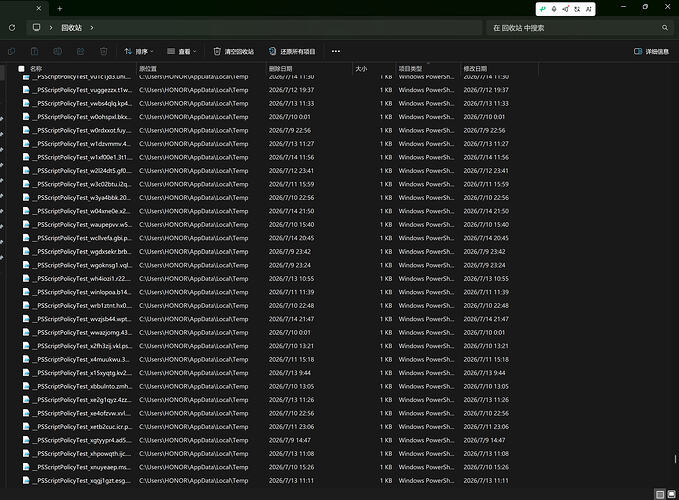The height and width of the screenshot is (500, 679).
Task: Click the Delete trash icon in the toolbar
Action: click(x=103, y=52)
